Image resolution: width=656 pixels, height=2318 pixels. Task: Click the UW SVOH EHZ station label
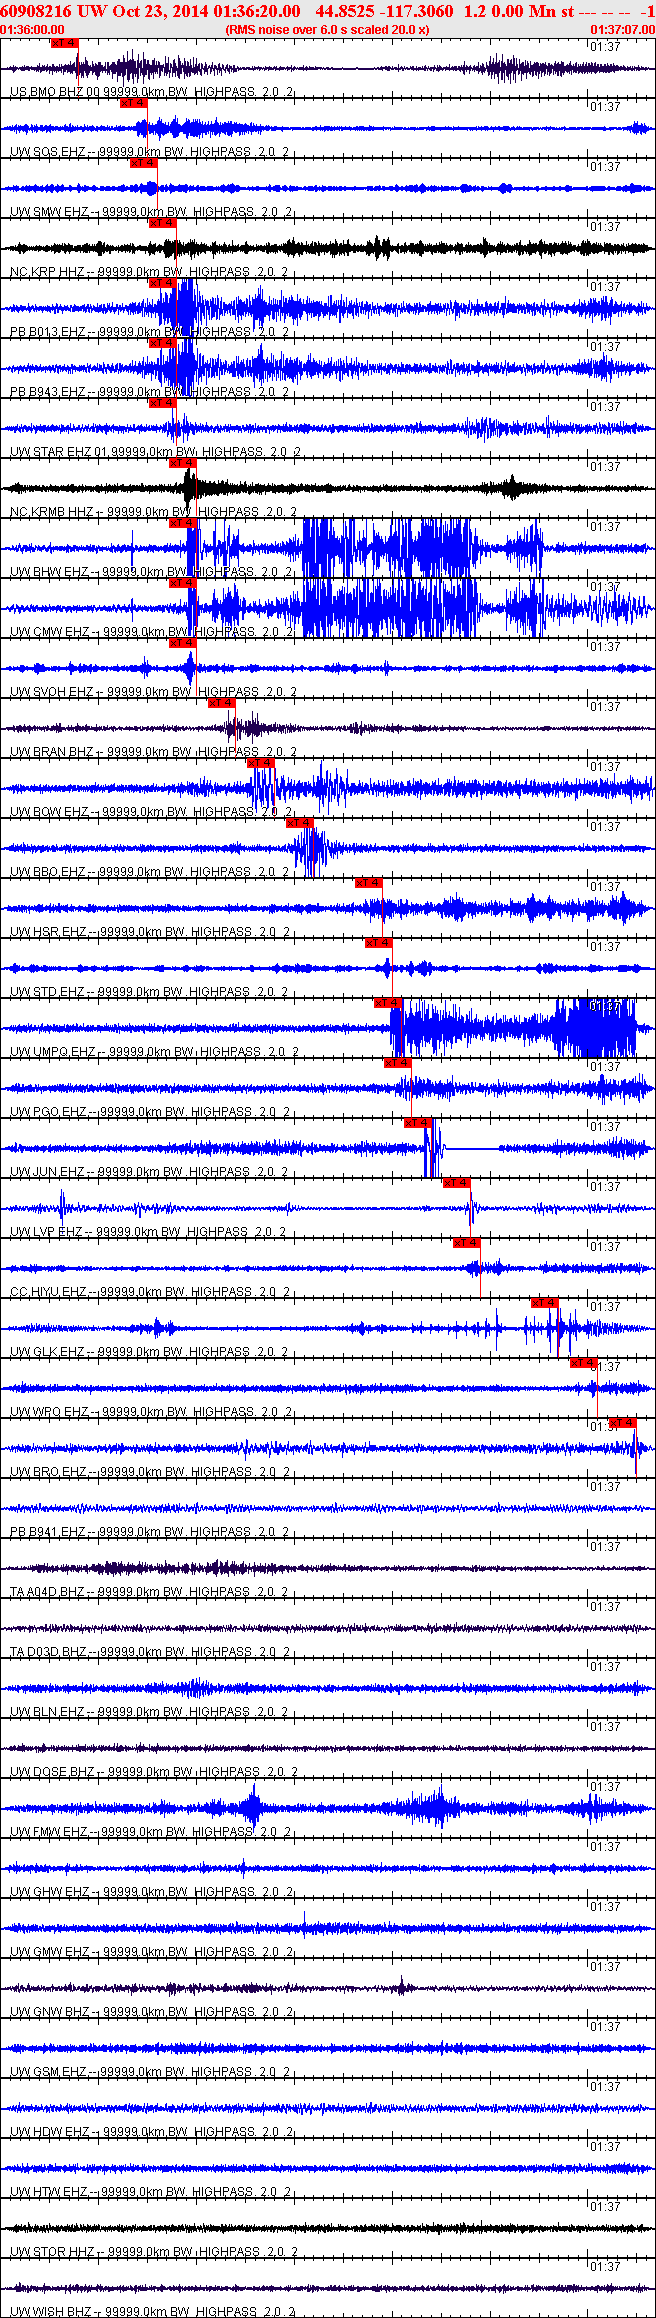(x=153, y=692)
